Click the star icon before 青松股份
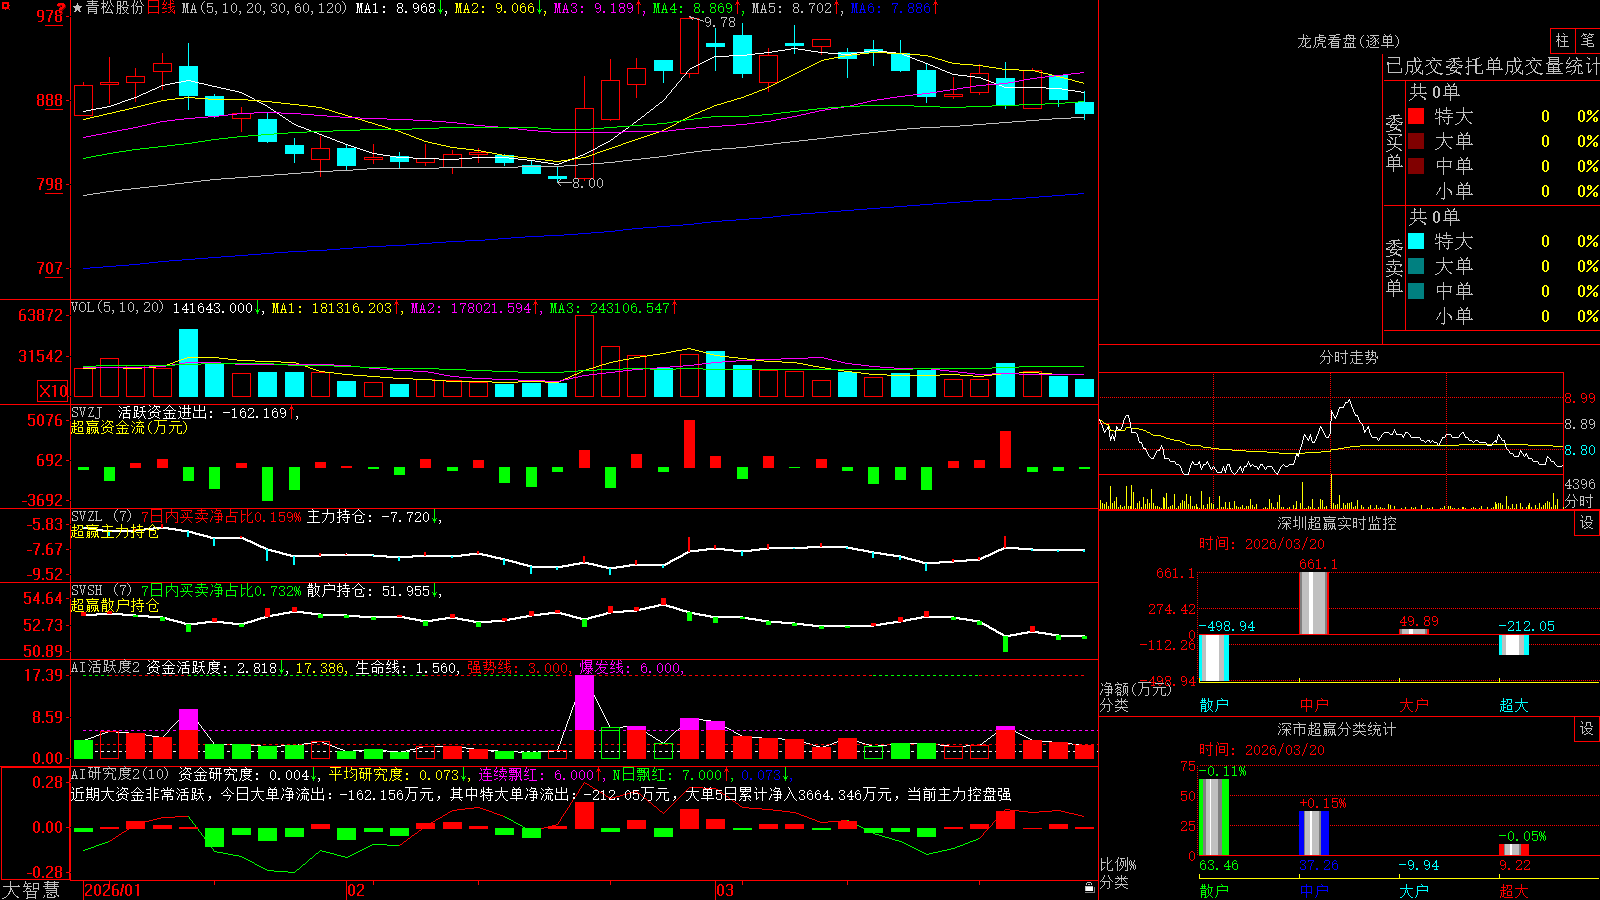 click(77, 8)
